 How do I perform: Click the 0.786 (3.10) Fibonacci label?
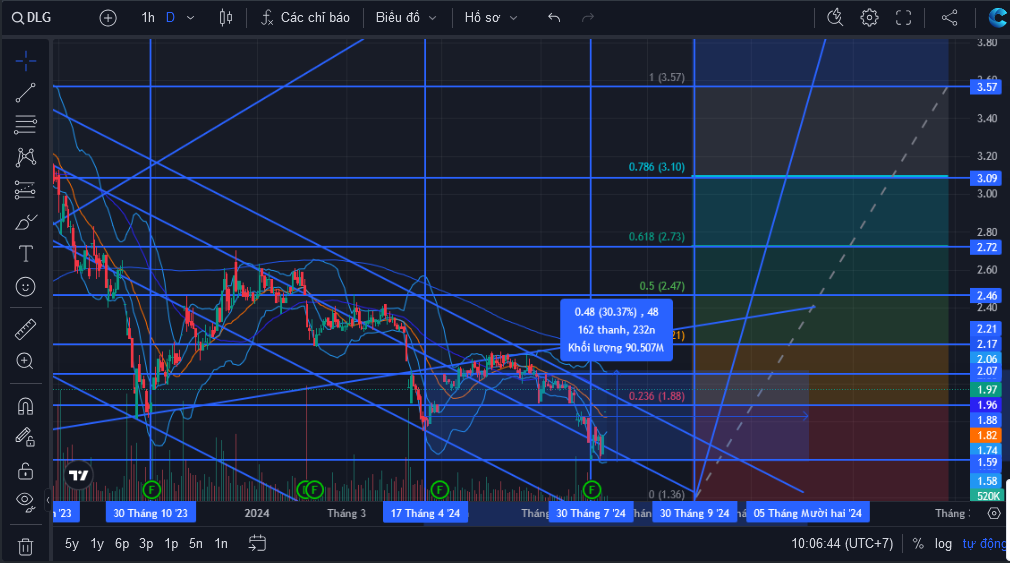[x=656, y=167]
